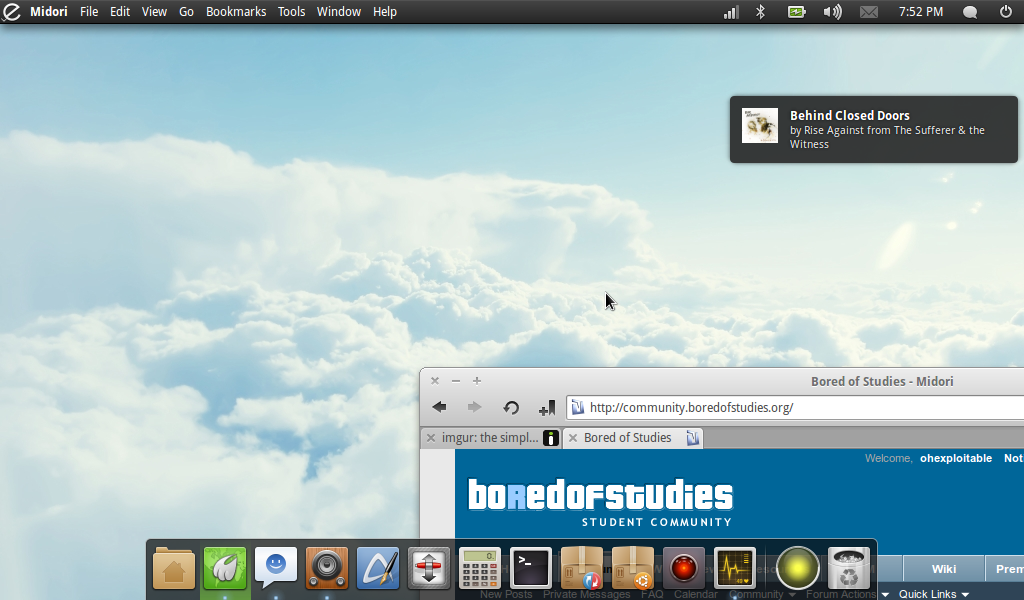Close the imgur tab
The width and height of the screenshot is (1024, 600).
click(430, 438)
